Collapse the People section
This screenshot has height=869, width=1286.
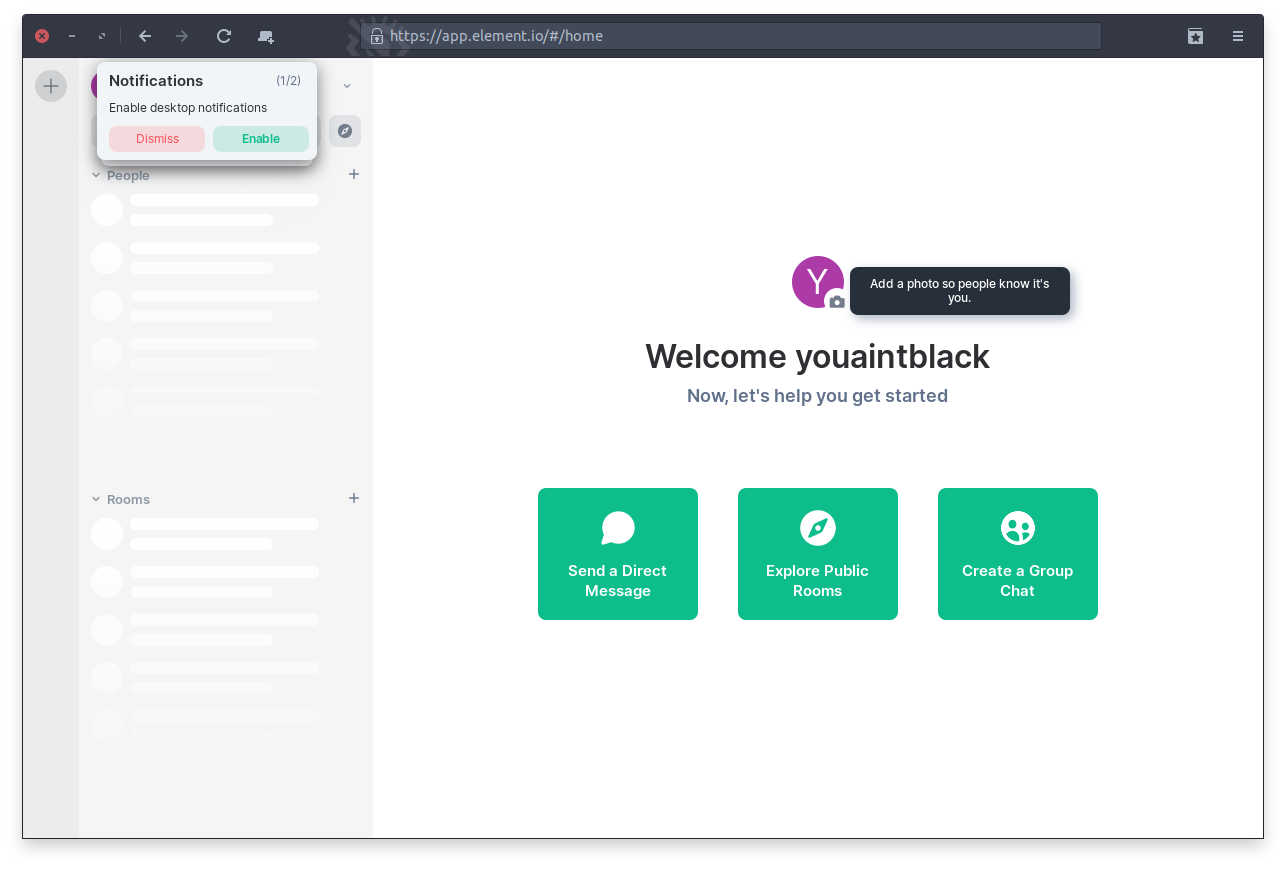tap(97, 175)
